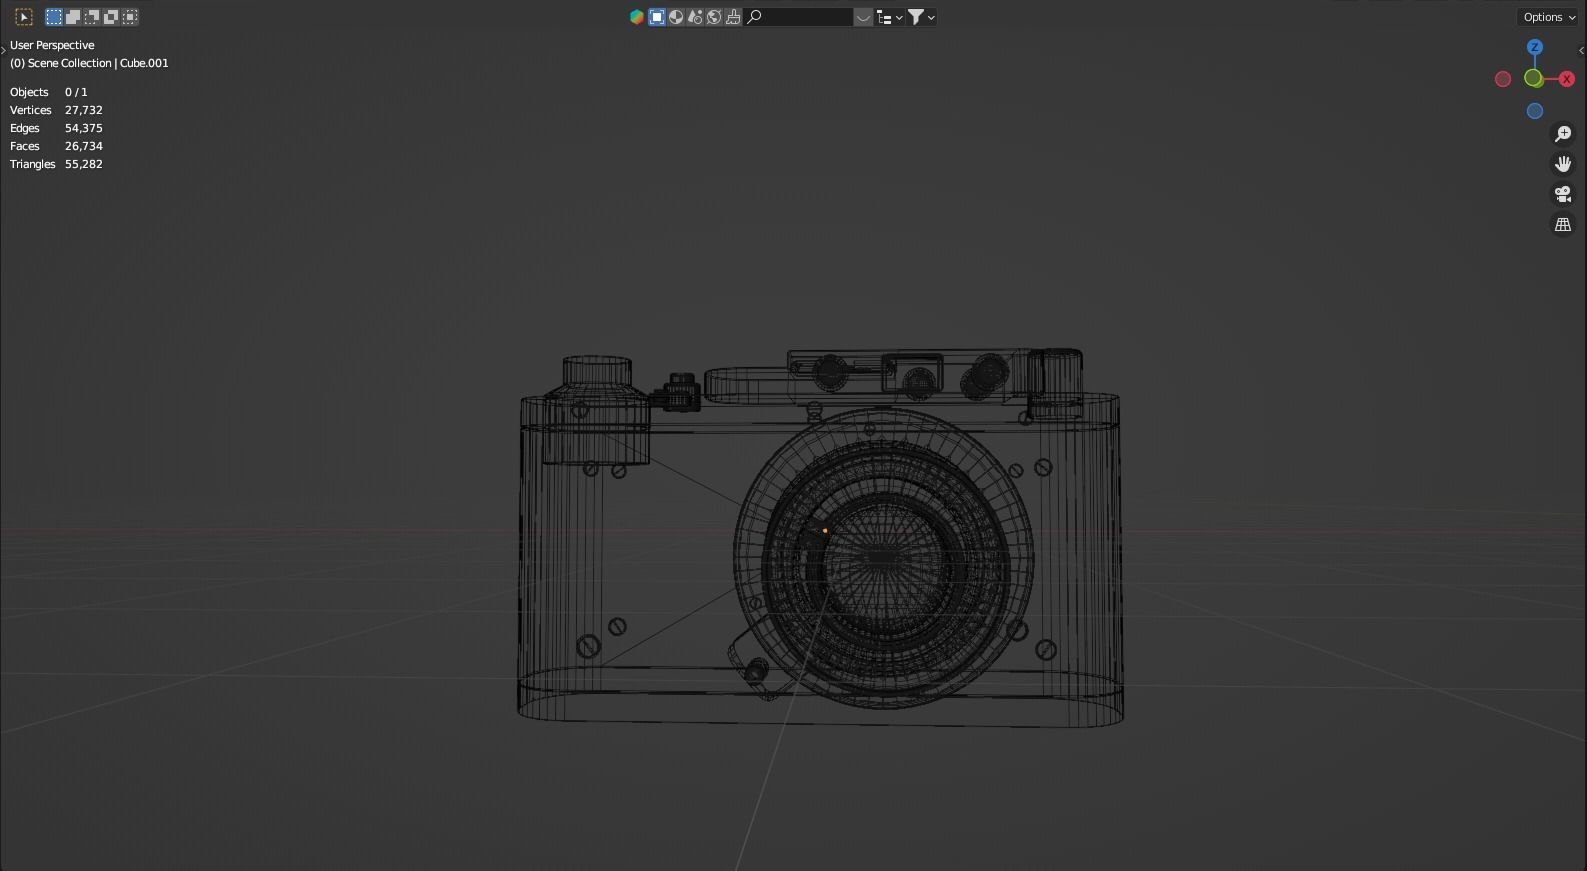Click the Triangles count 55,282
The image size is (1587, 871).
click(84, 164)
